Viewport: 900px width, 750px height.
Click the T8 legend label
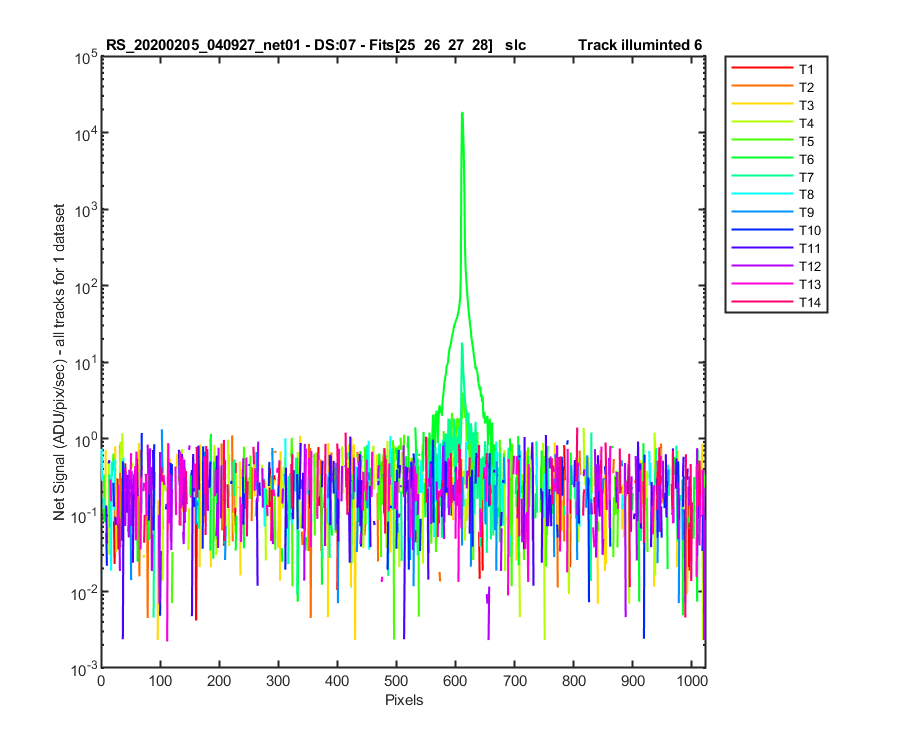(806, 195)
